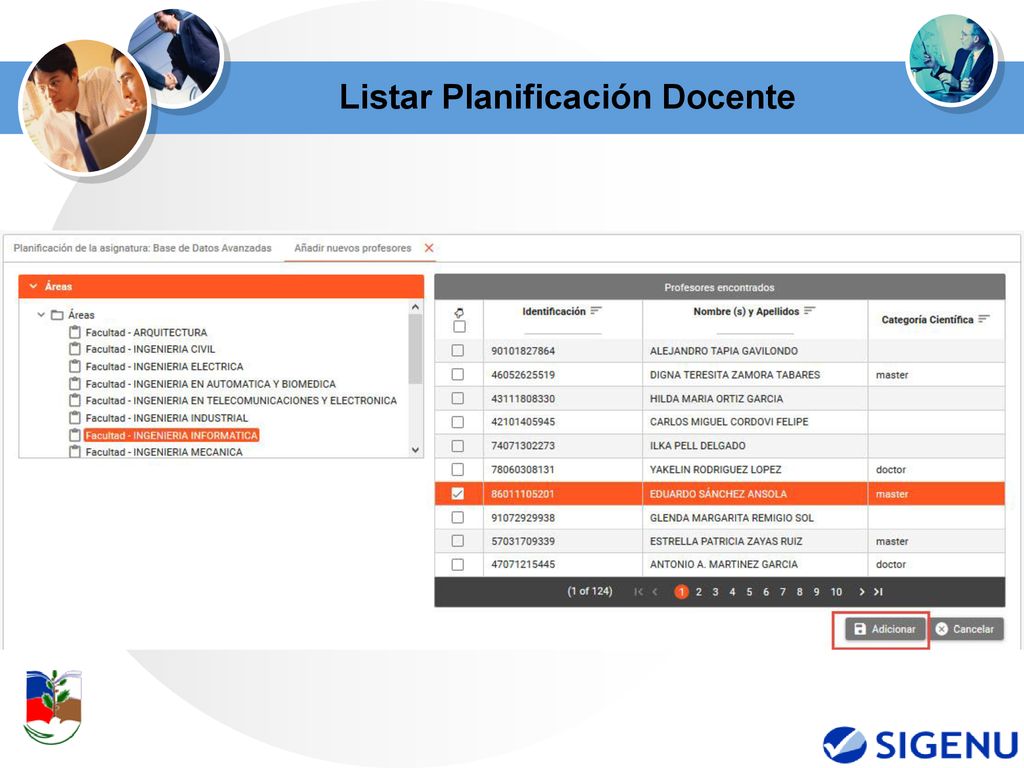Go to the previous page of results
This screenshot has height=768, width=1024.
pyautogui.click(x=655, y=592)
